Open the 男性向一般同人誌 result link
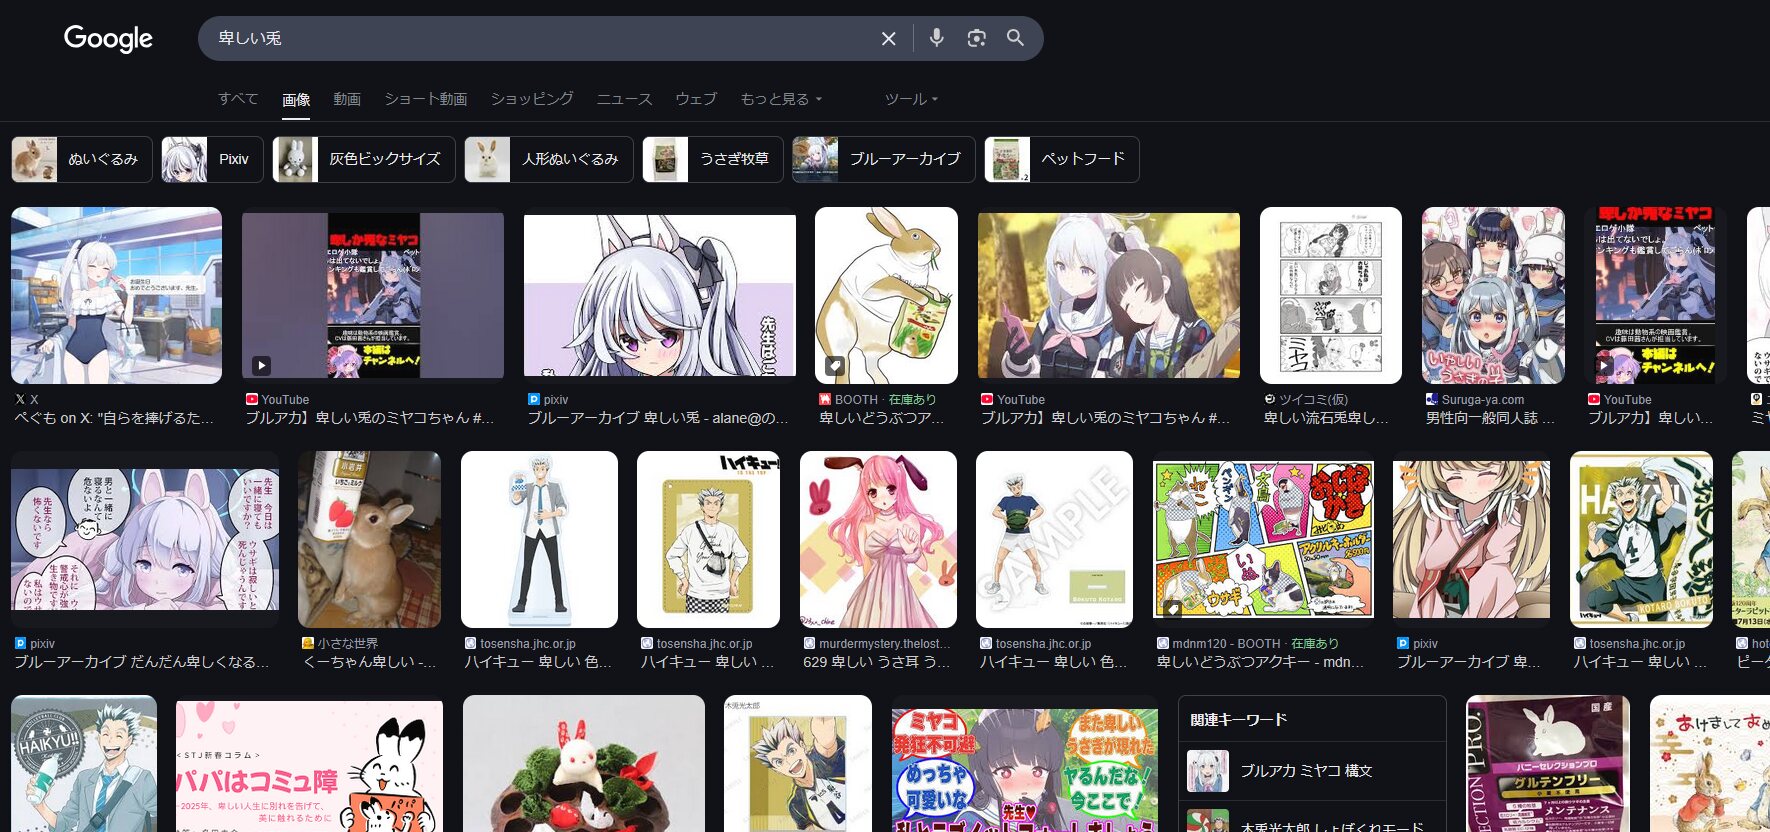Image resolution: width=1770 pixels, height=832 pixels. pyautogui.click(x=1490, y=418)
